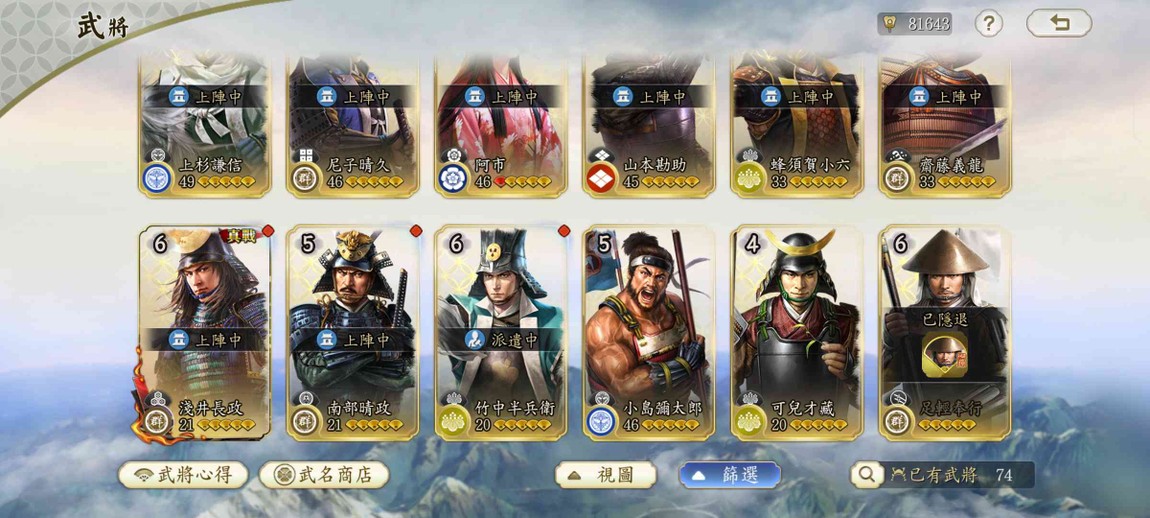
Task: Open the 尼子晴久 general card
Action: coord(353,123)
